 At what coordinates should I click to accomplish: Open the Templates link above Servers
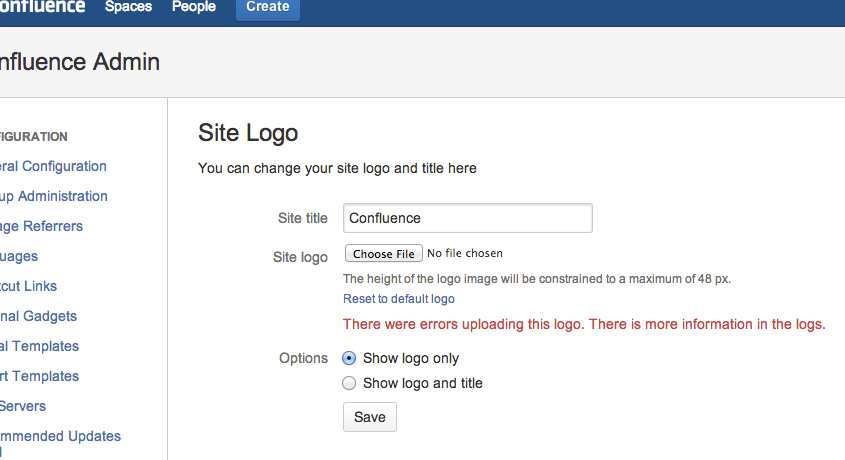tap(39, 376)
